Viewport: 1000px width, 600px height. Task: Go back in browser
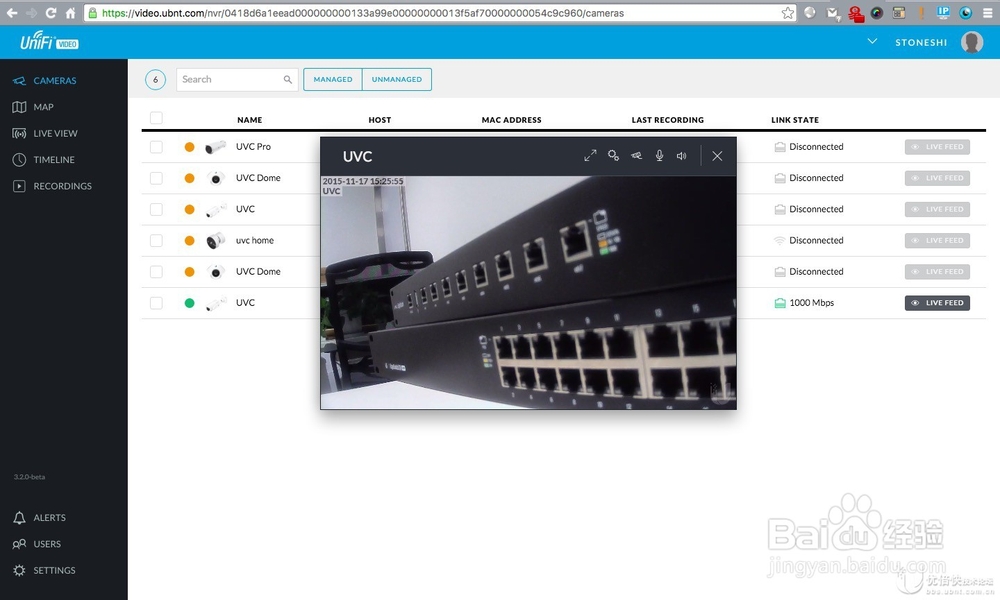(12, 13)
